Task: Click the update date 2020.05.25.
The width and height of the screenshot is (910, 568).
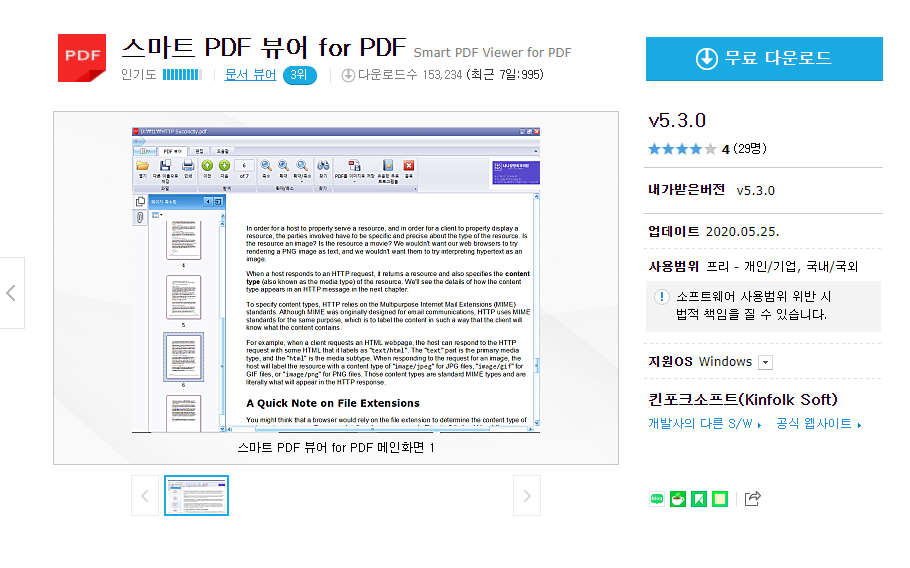Action: point(742,231)
